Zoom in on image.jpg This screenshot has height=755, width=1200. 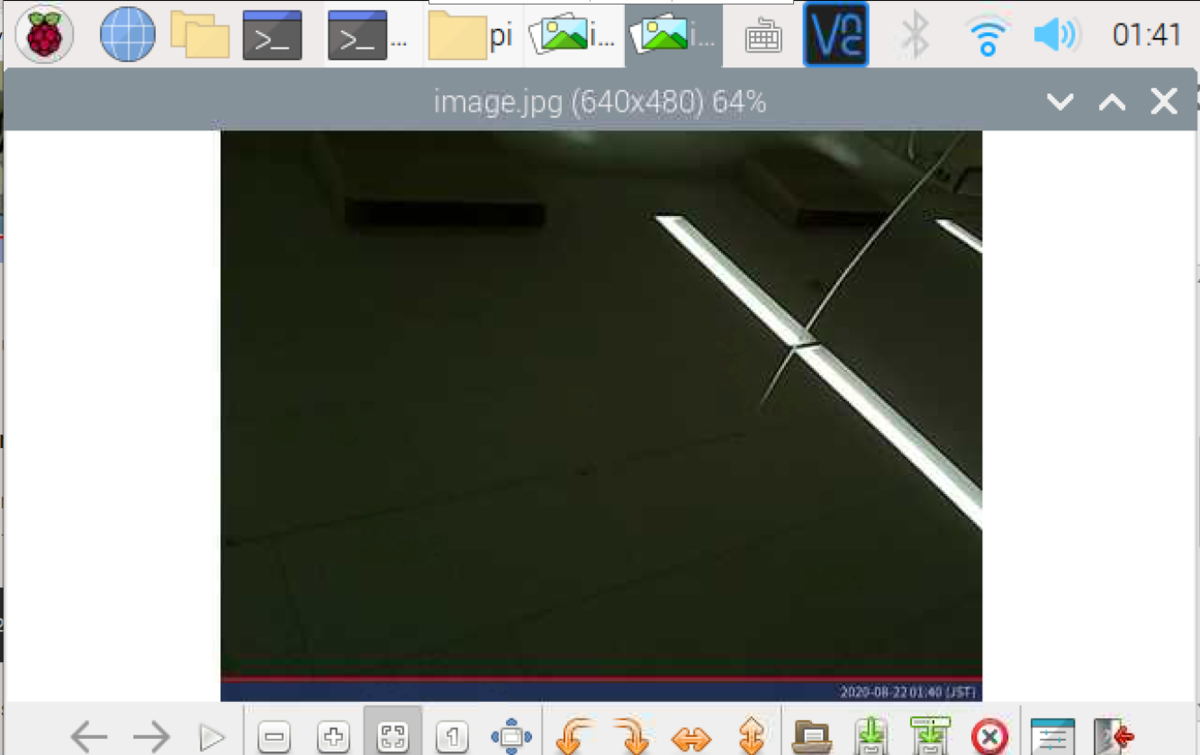point(334,735)
